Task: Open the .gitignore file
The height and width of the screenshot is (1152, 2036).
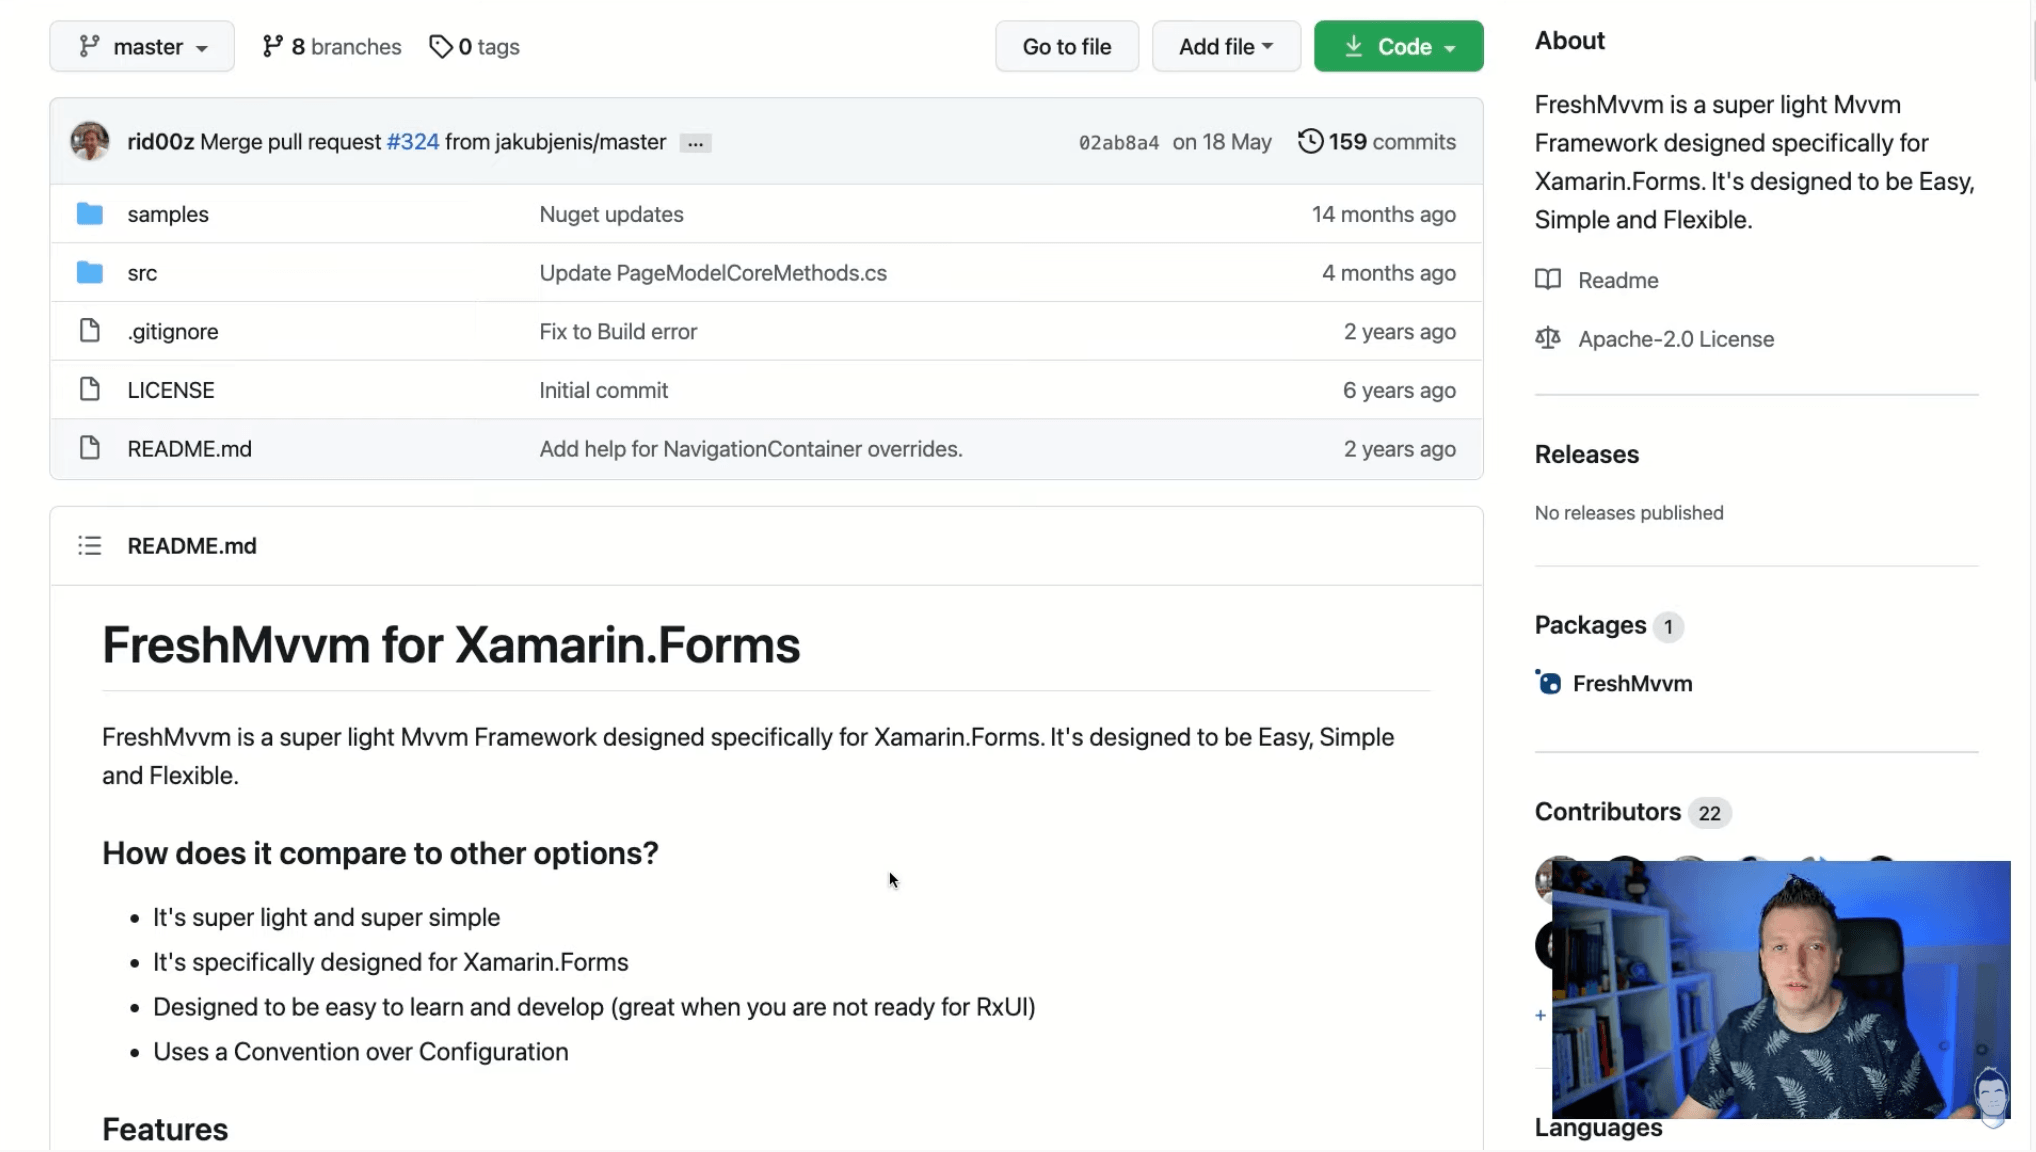Action: tap(173, 331)
